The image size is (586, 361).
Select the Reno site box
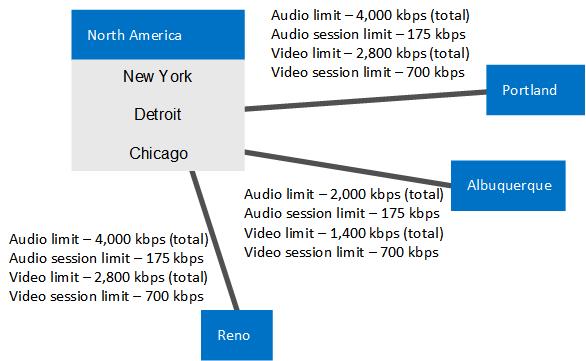click(x=237, y=335)
